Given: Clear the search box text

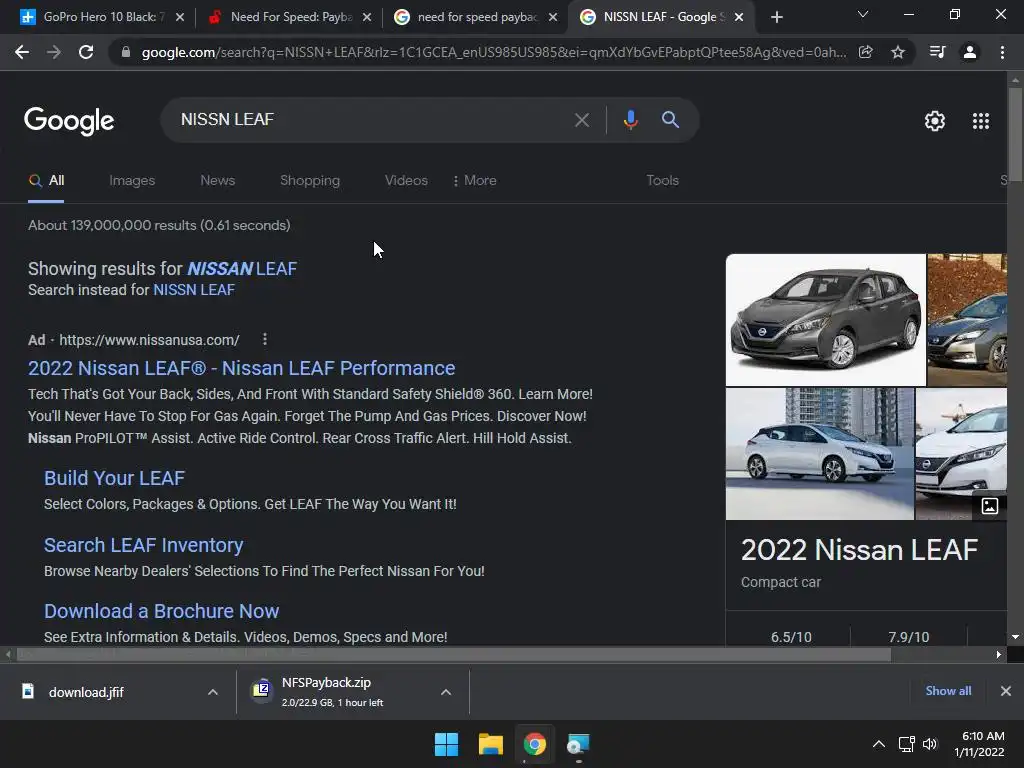Looking at the screenshot, I should click(x=582, y=120).
